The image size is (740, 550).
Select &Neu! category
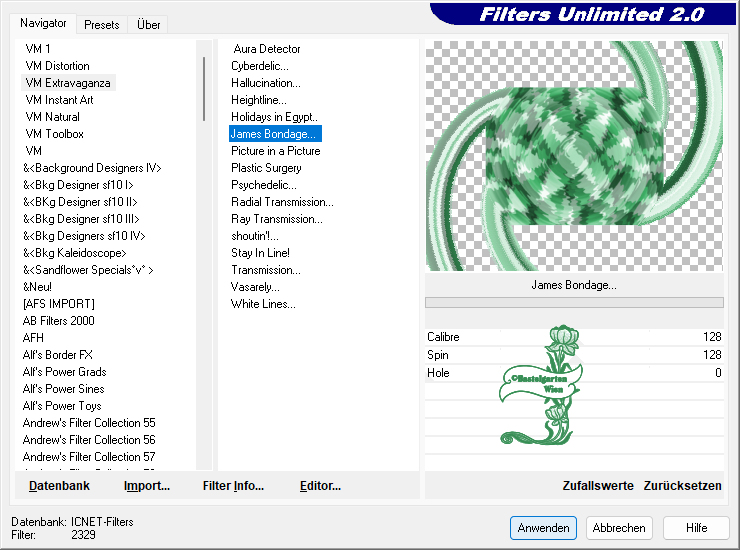37,287
